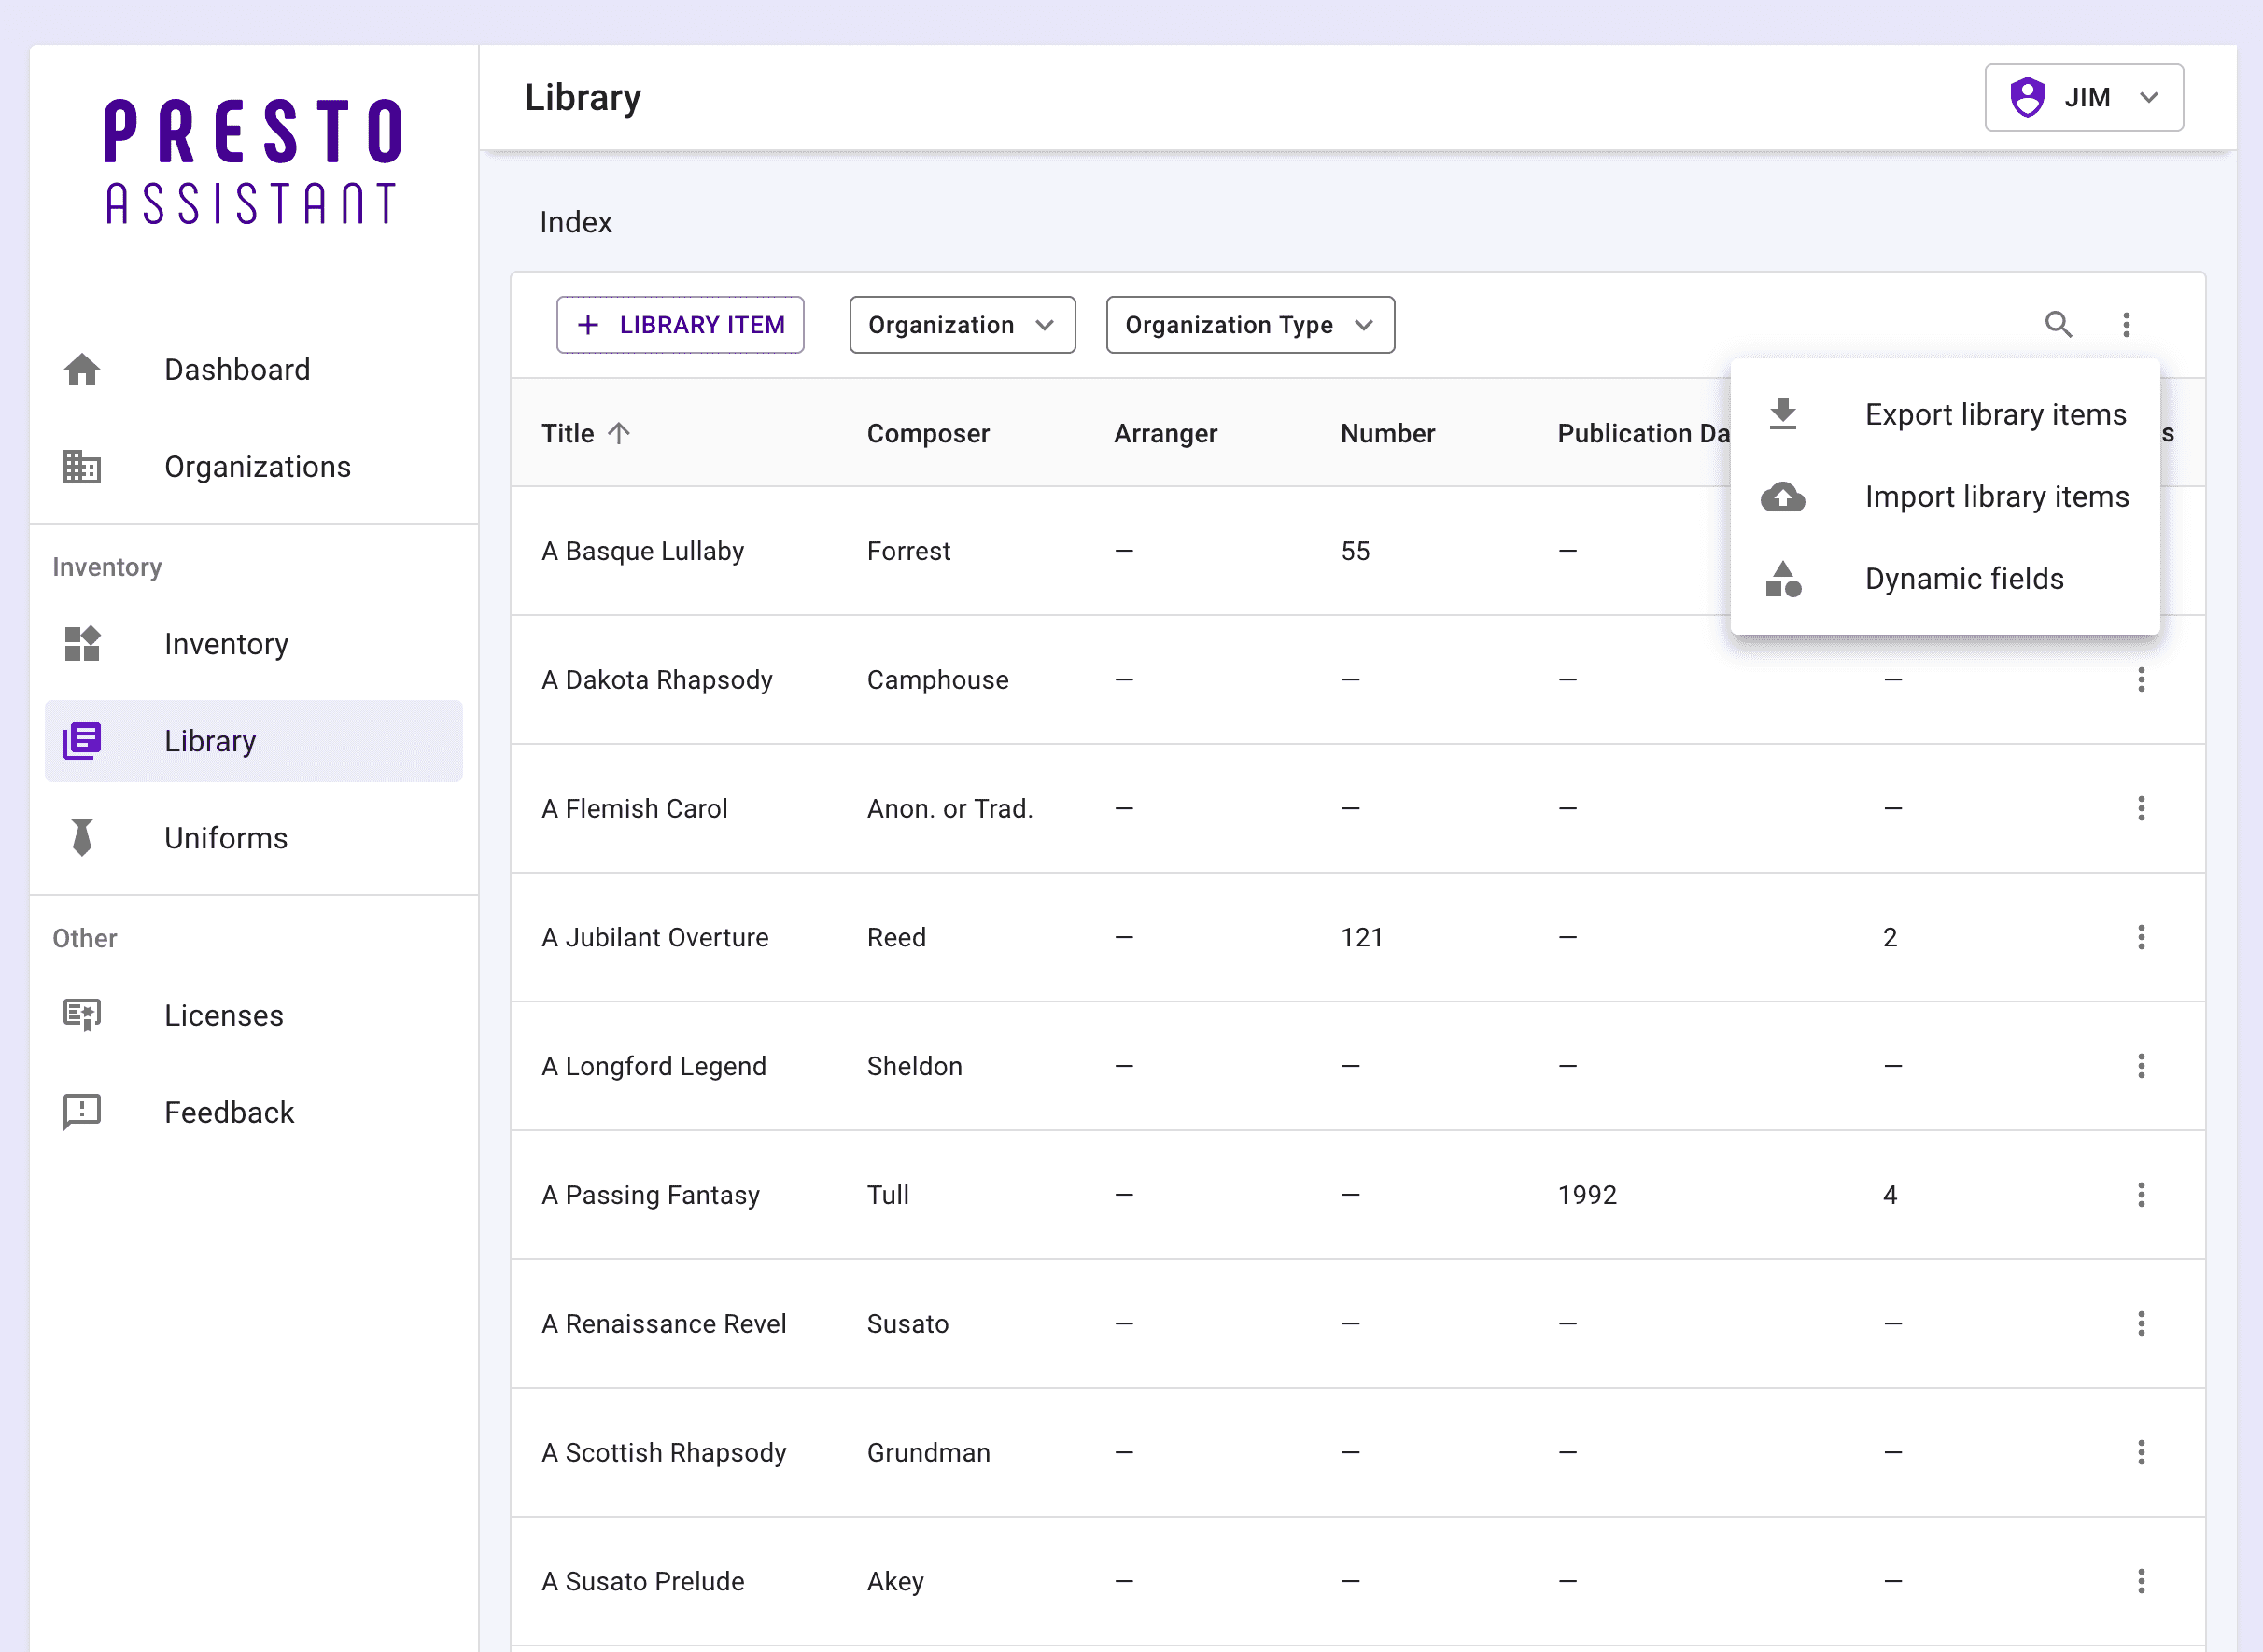Viewport: 2263px width, 1652px height.
Task: Open the Inventory section icon
Action: click(x=81, y=644)
